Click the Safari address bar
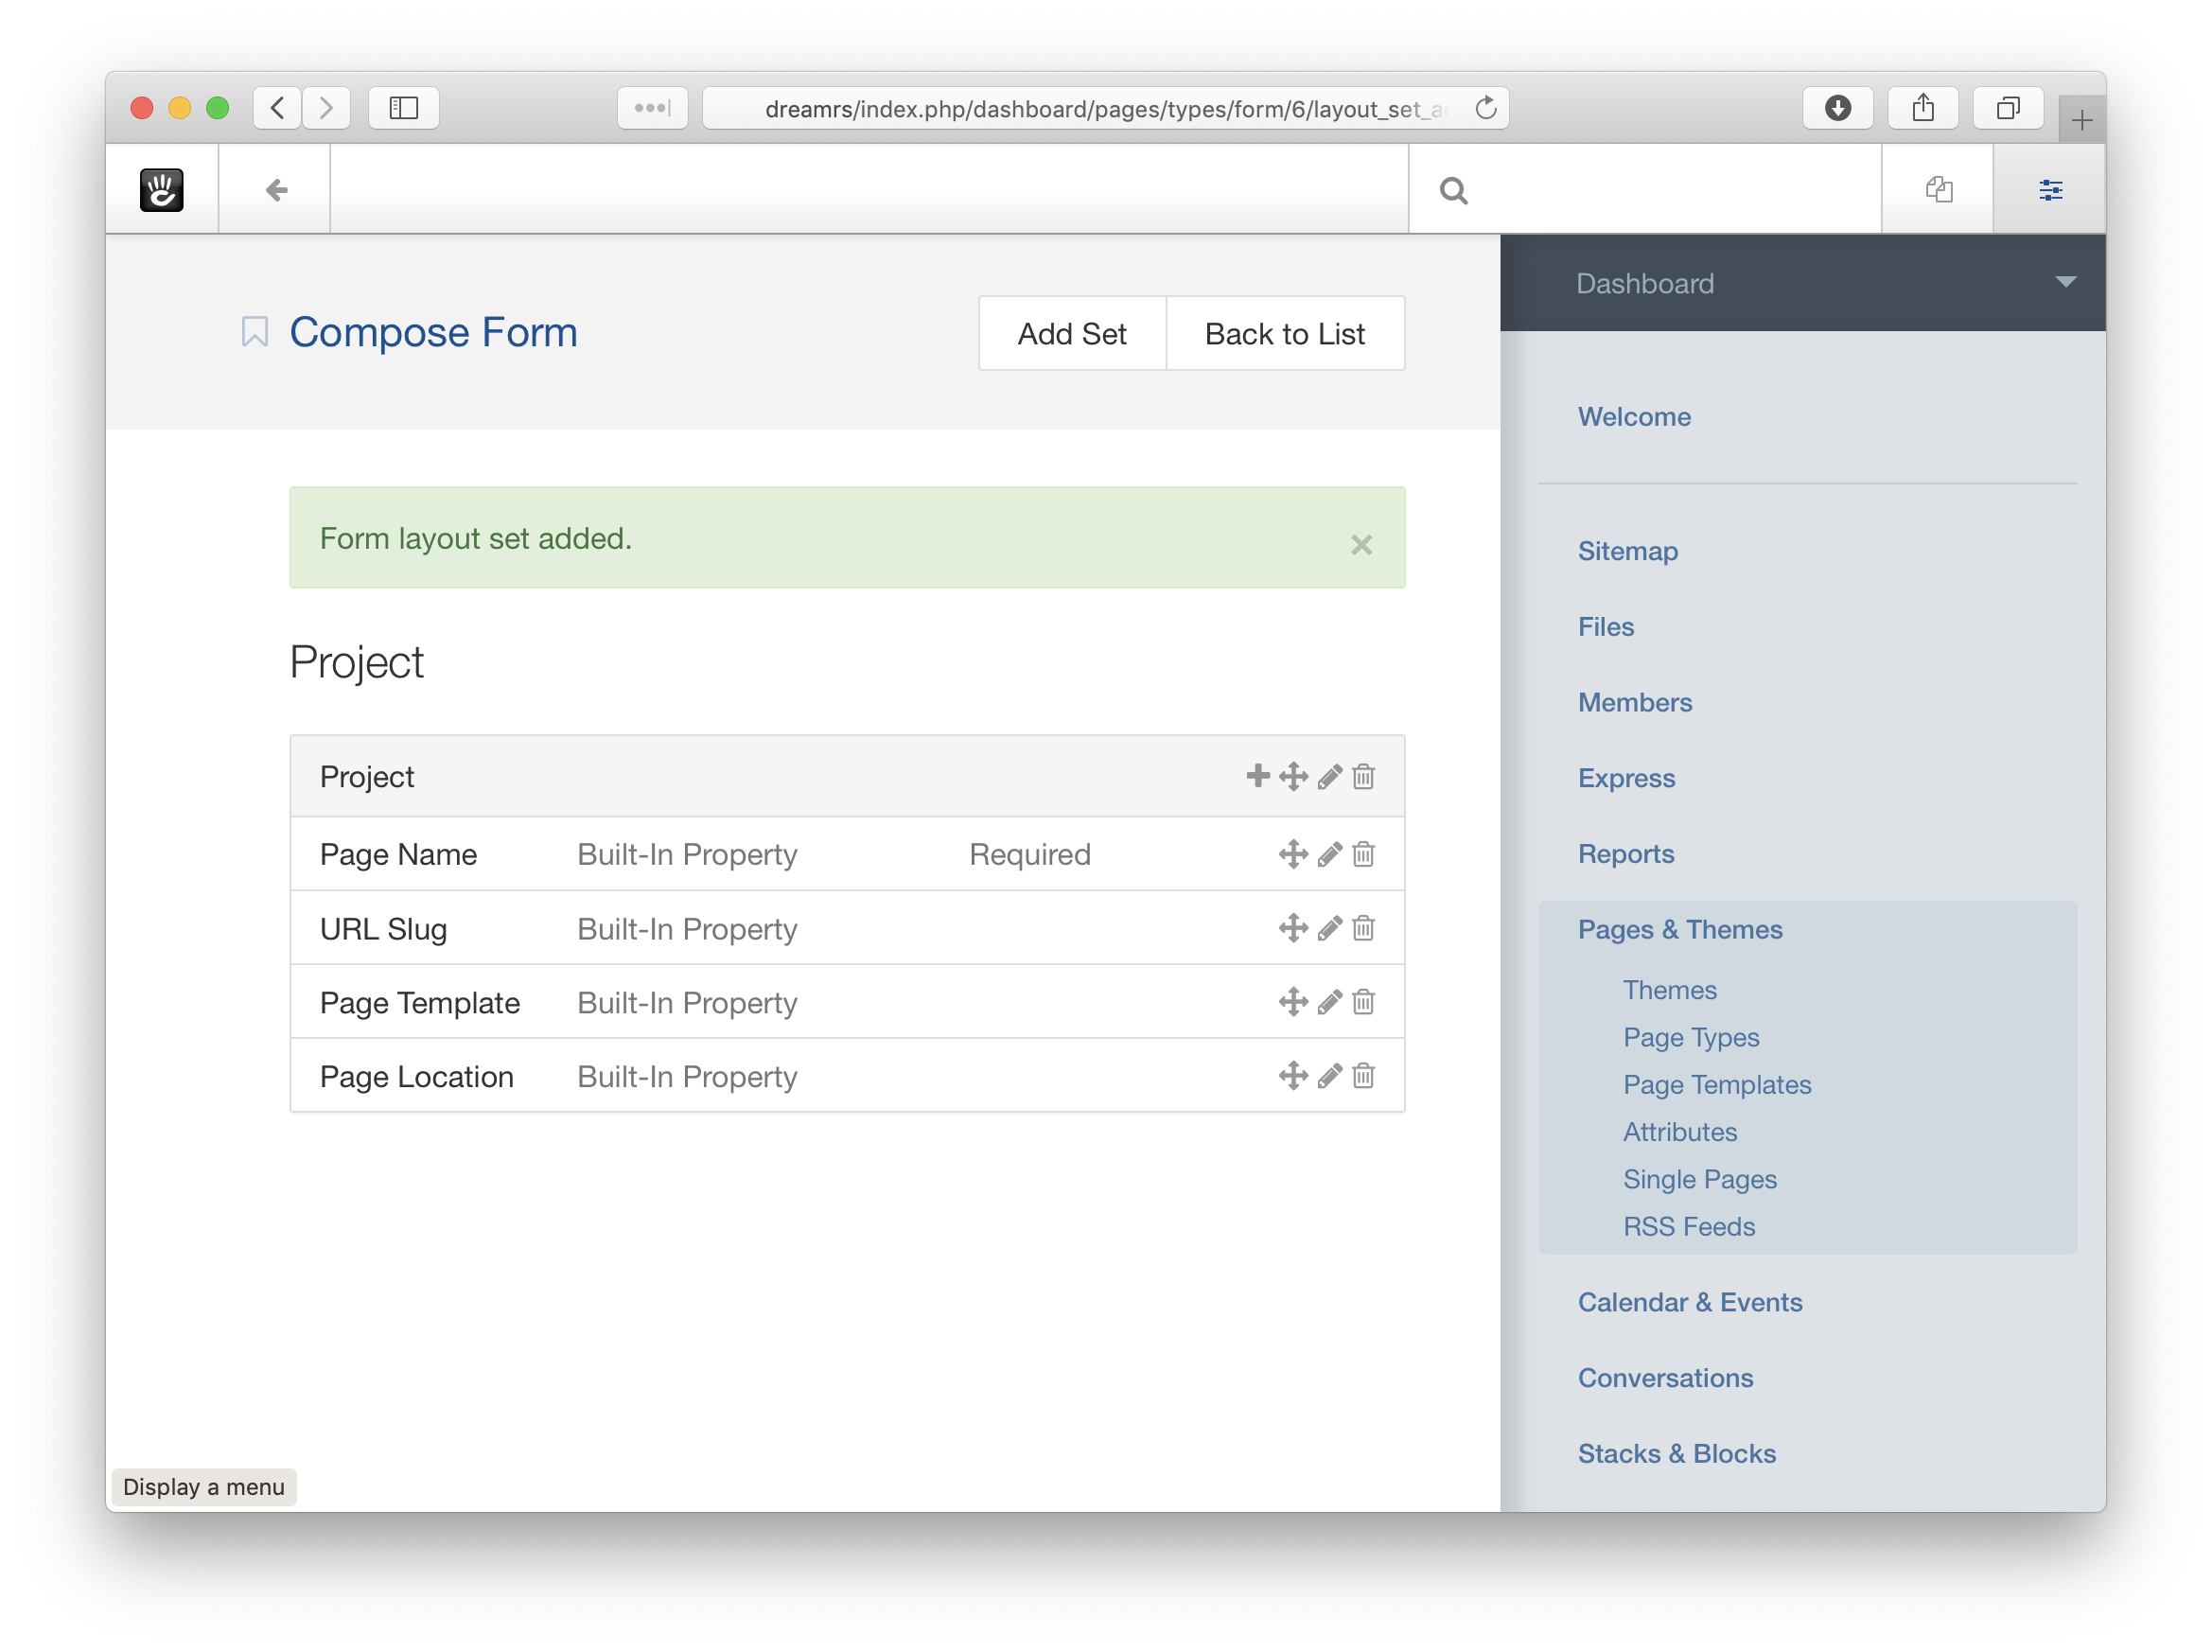Screen dimensions: 2212x1652 click(1100, 108)
